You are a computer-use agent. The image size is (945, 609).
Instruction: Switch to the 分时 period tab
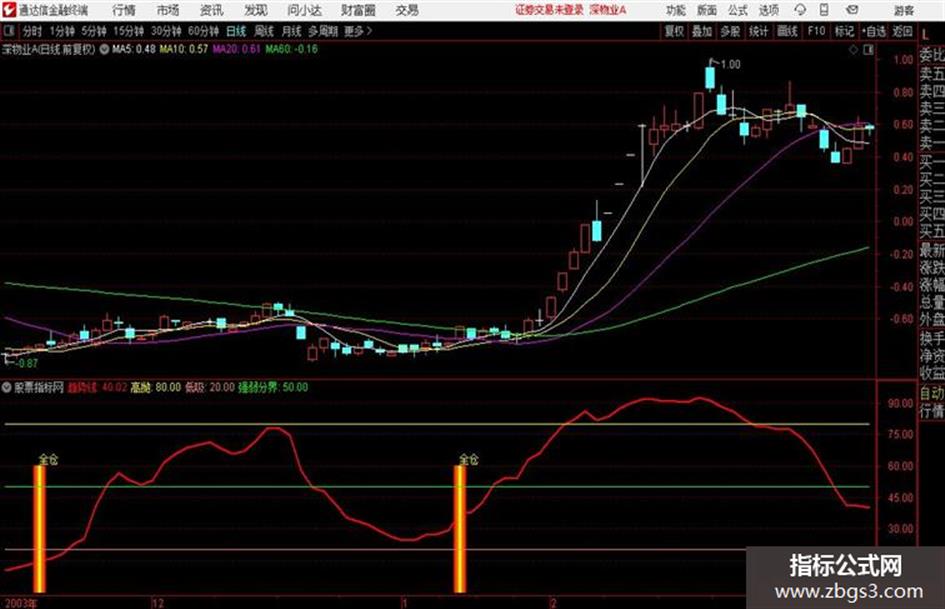coord(33,31)
